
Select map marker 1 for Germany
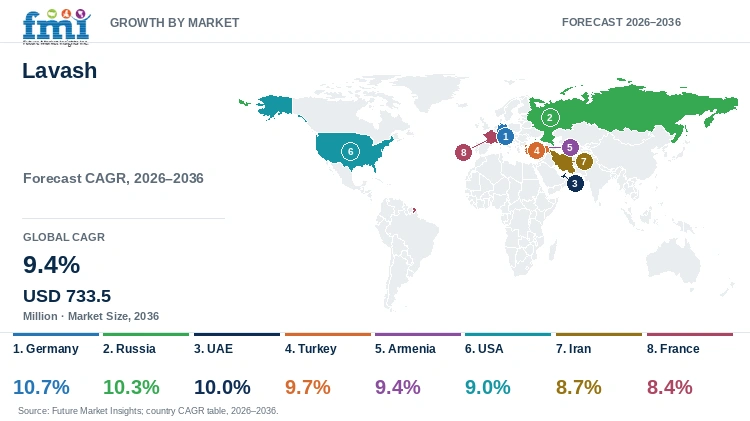point(505,136)
